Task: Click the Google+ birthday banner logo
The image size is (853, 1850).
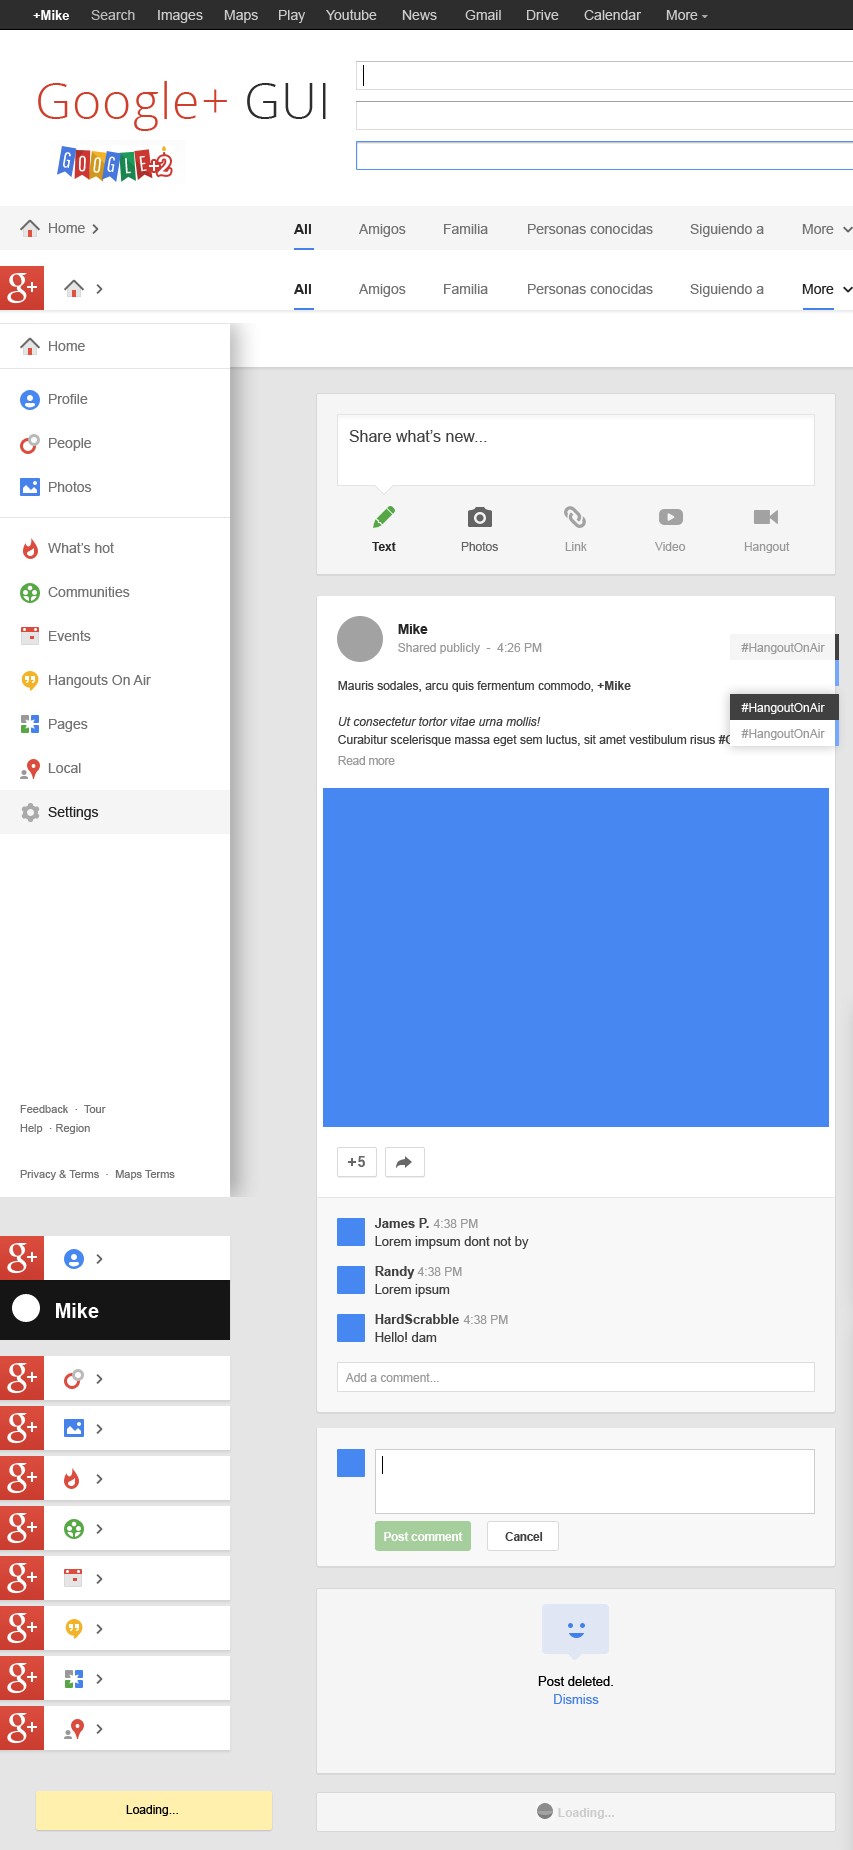Action: pyautogui.click(x=115, y=162)
